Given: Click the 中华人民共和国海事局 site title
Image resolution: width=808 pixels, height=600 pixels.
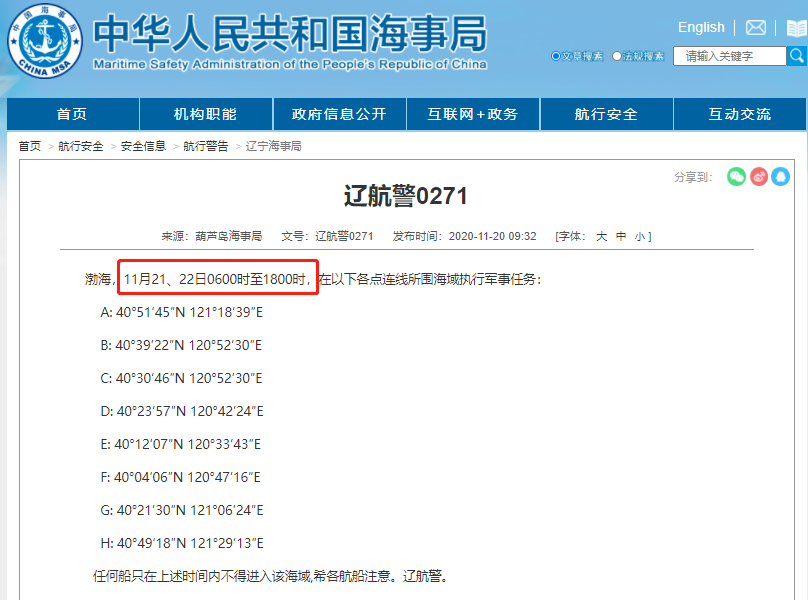Looking at the screenshot, I should (290, 34).
